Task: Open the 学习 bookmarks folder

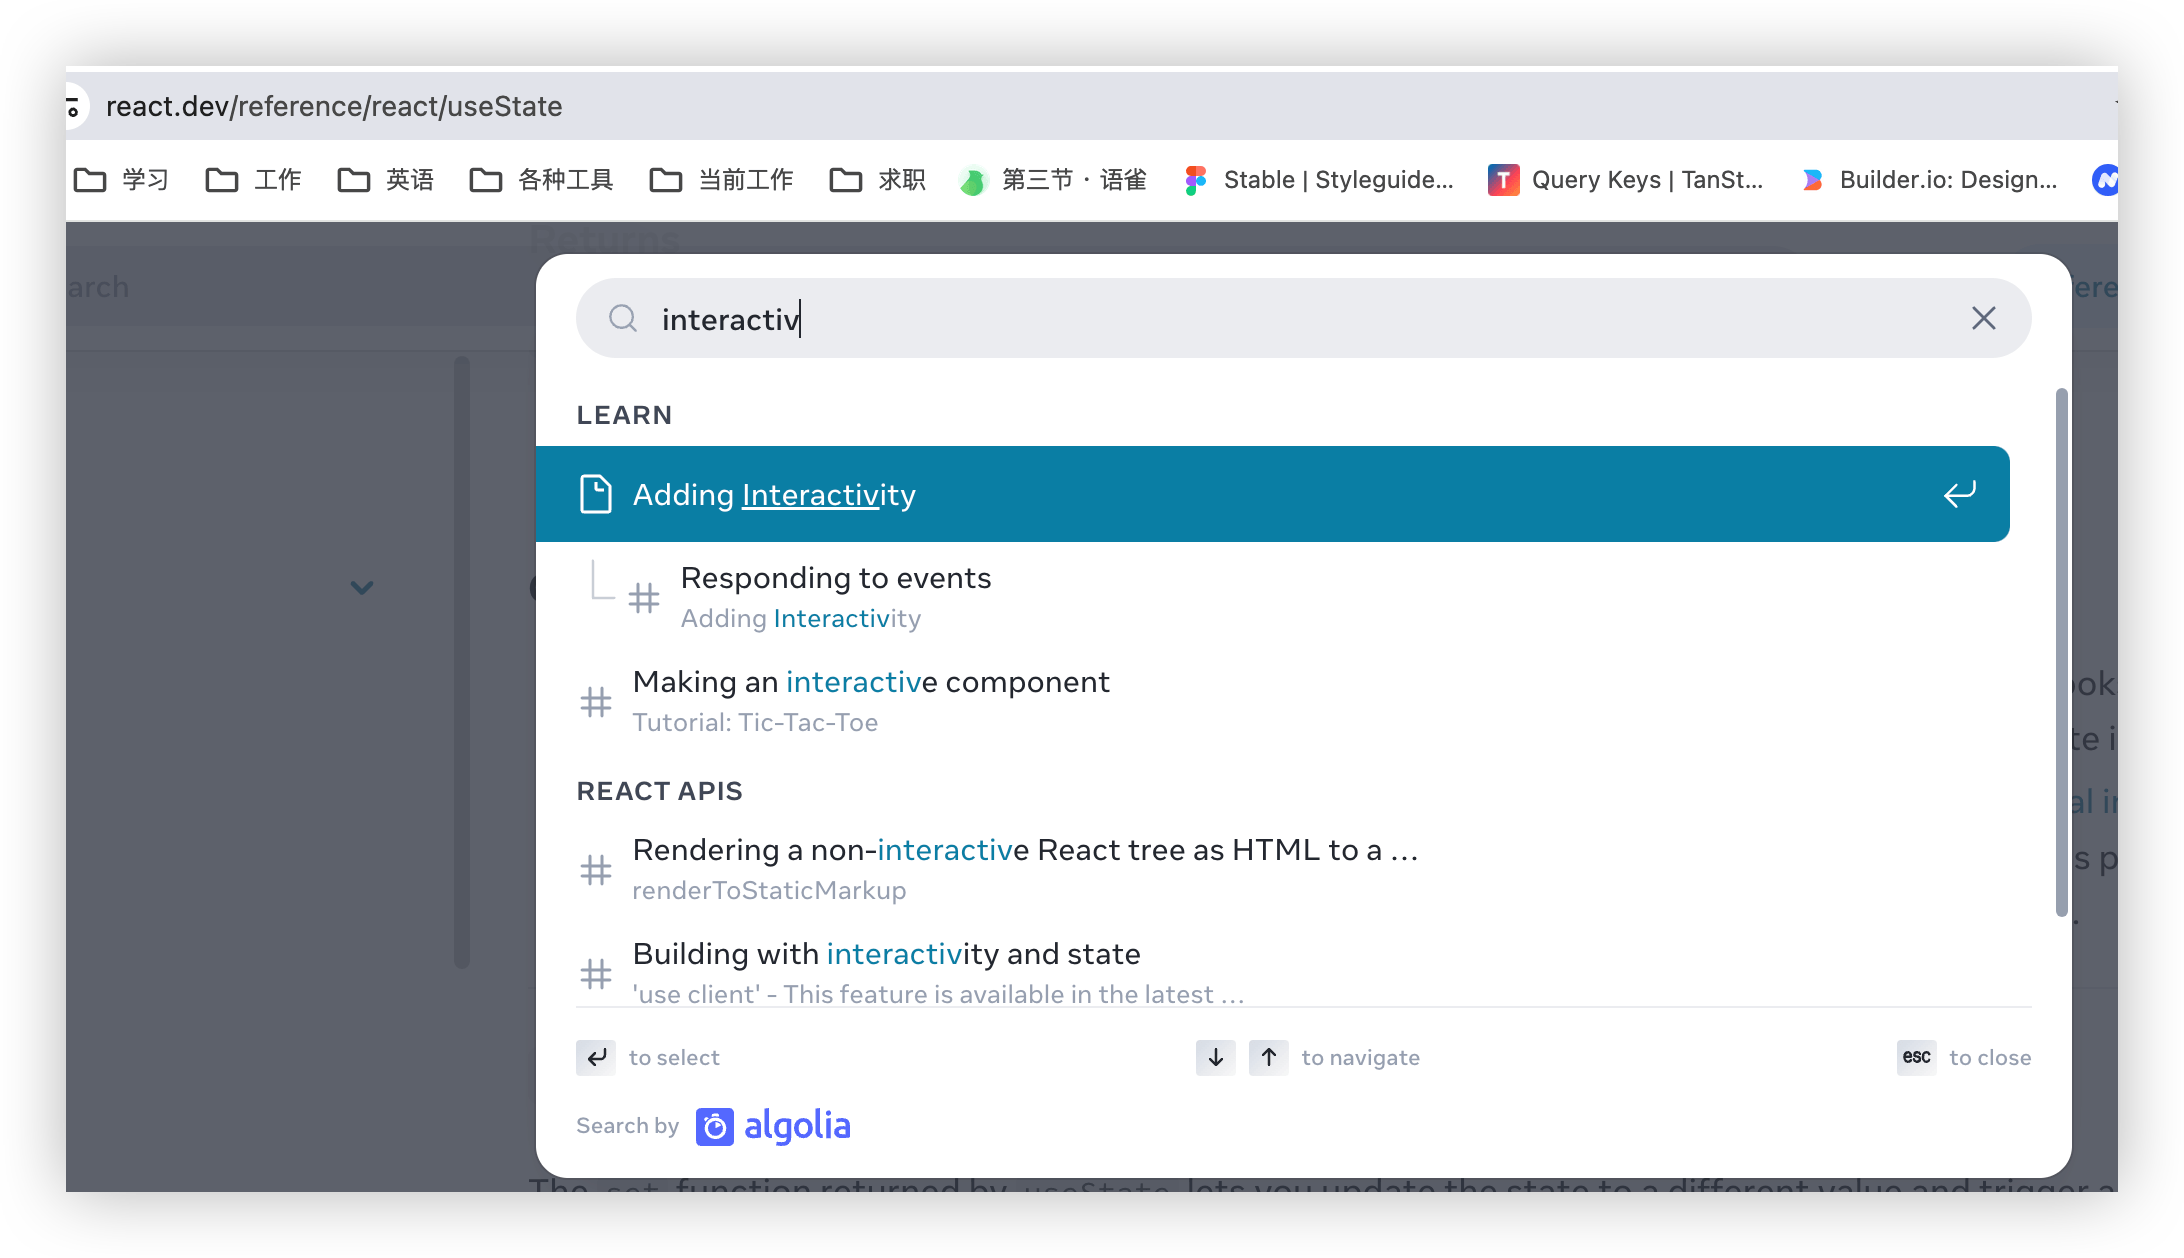Action: [x=121, y=179]
